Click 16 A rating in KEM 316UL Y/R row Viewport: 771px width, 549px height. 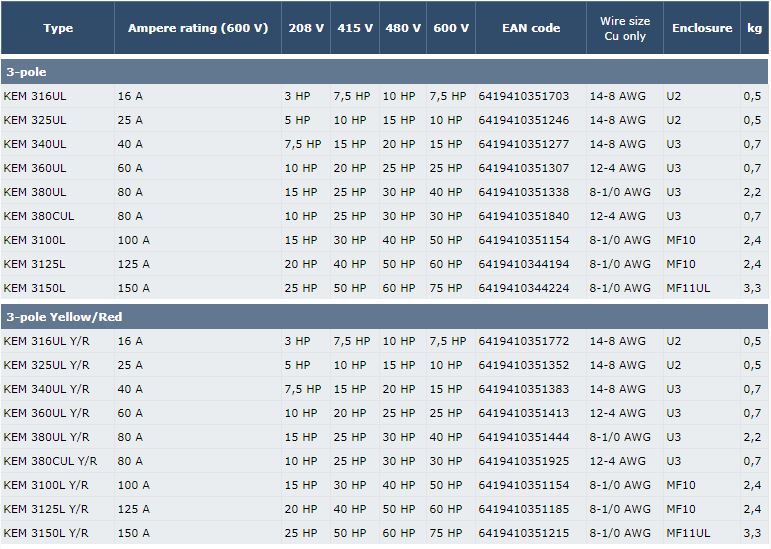click(130, 341)
